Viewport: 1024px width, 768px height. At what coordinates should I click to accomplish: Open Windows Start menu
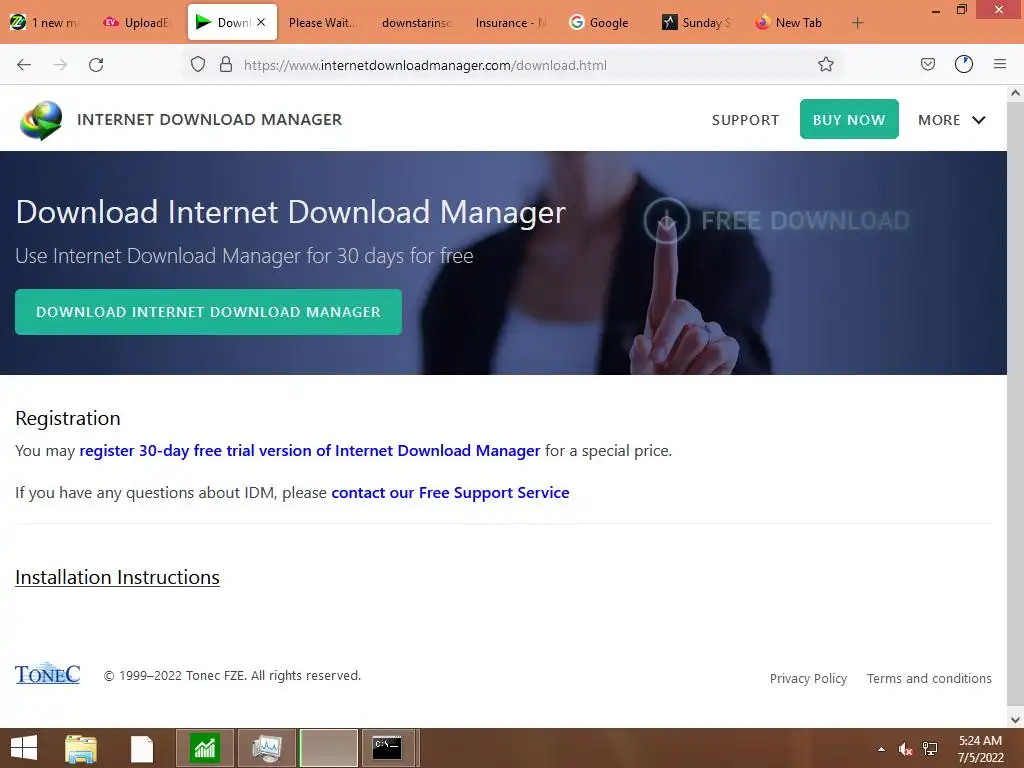point(24,748)
